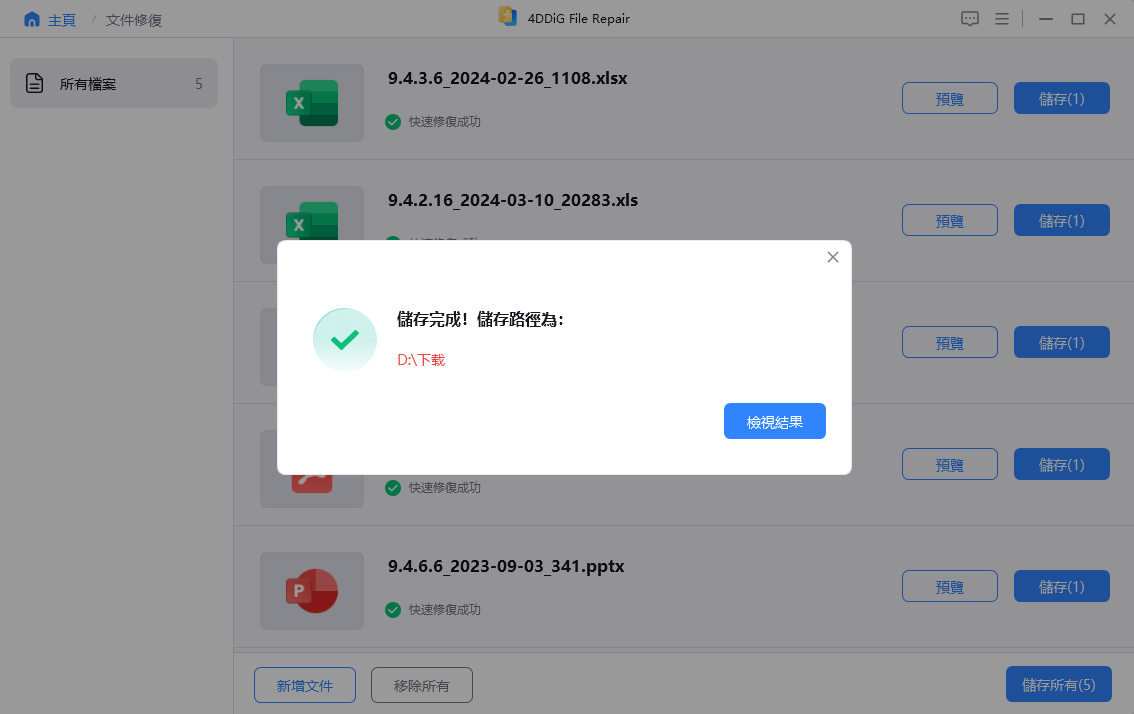Click the home icon beside 主頁
This screenshot has height=714, width=1134.
[x=32, y=20]
